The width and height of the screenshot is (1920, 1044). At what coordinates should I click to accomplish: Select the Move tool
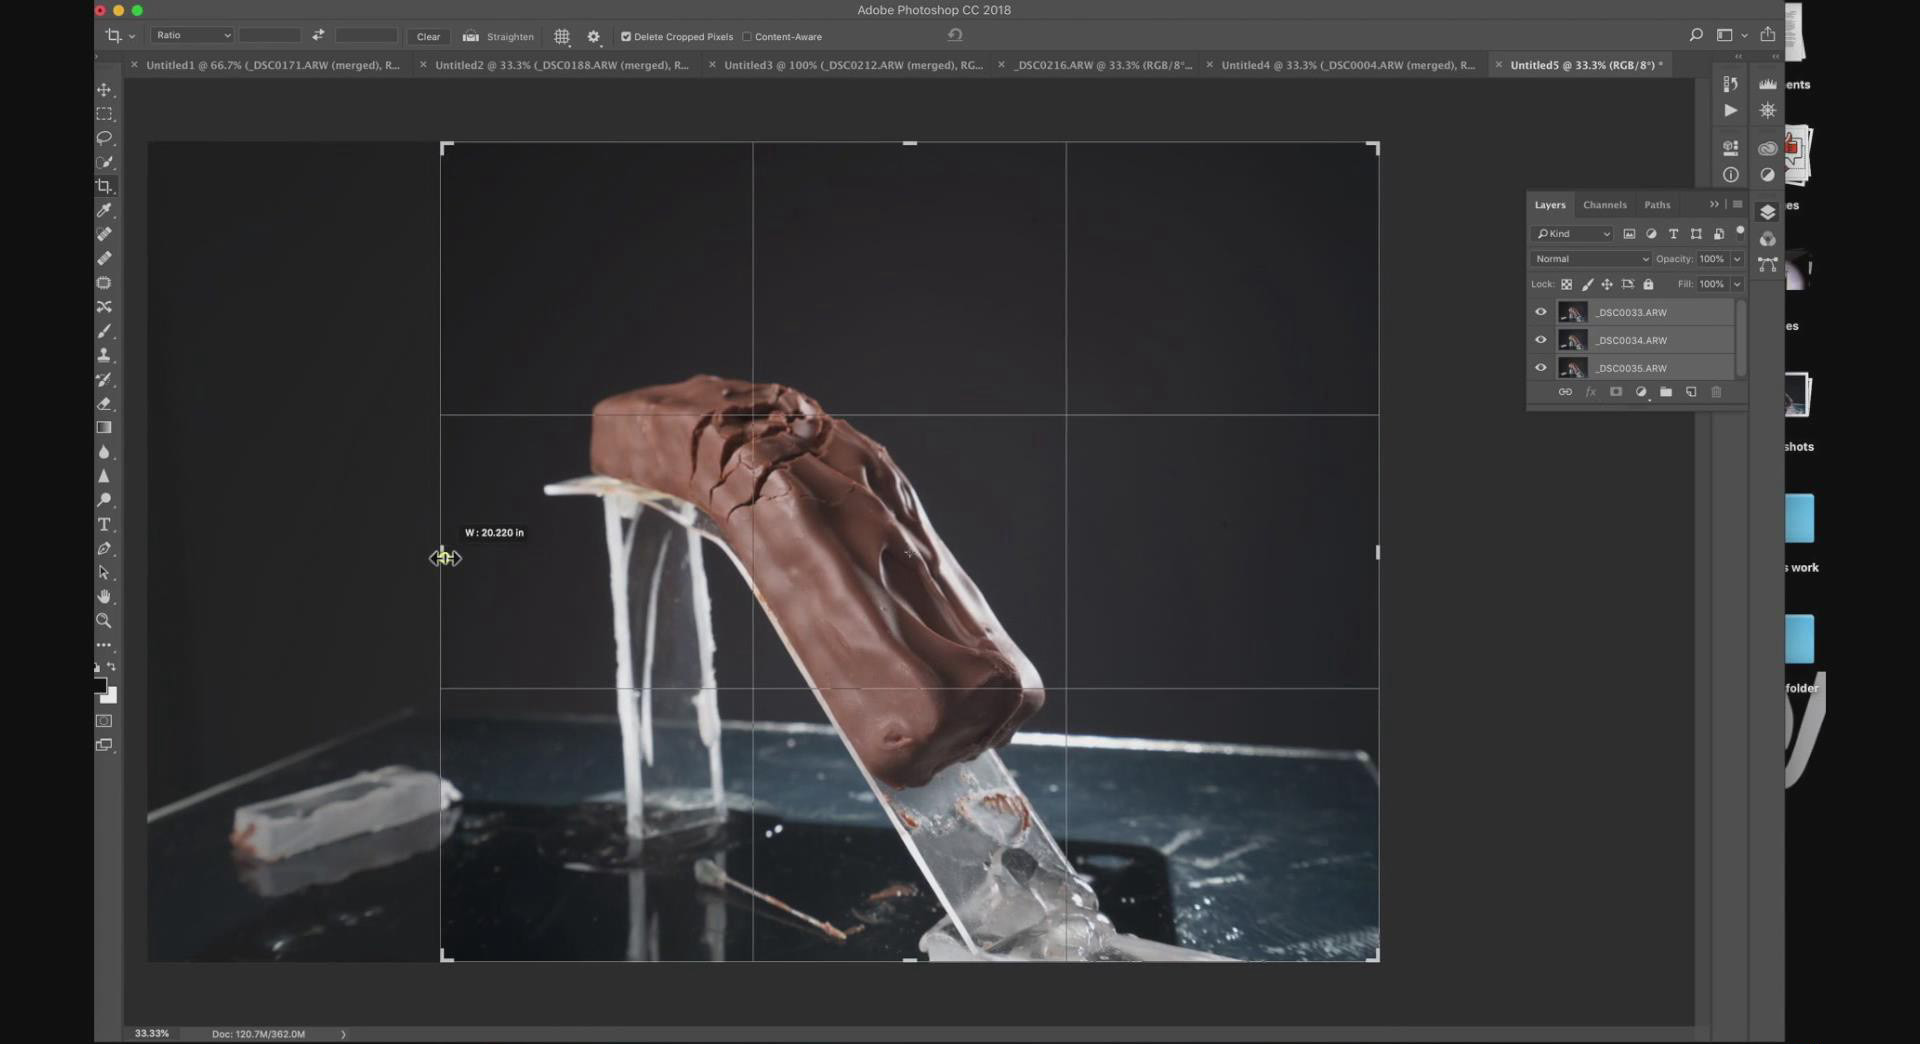(104, 90)
